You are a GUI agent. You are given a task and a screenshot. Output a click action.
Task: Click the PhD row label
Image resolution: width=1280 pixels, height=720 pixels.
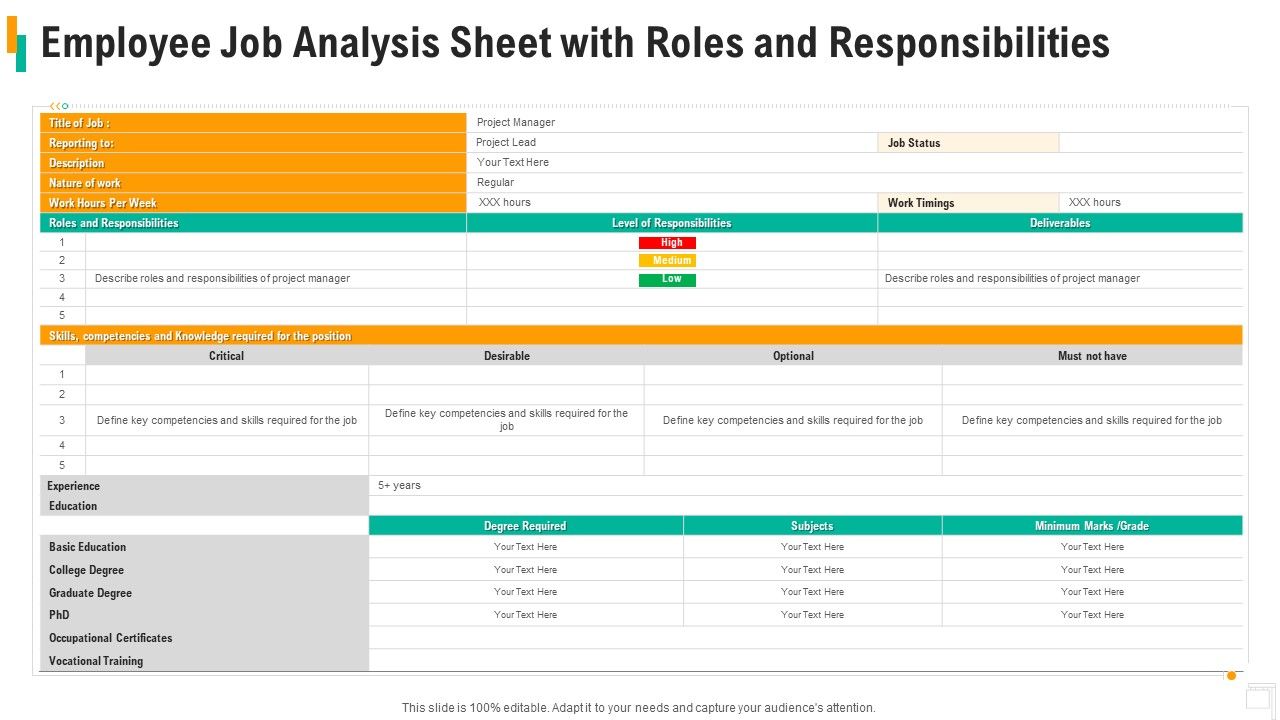pos(204,615)
